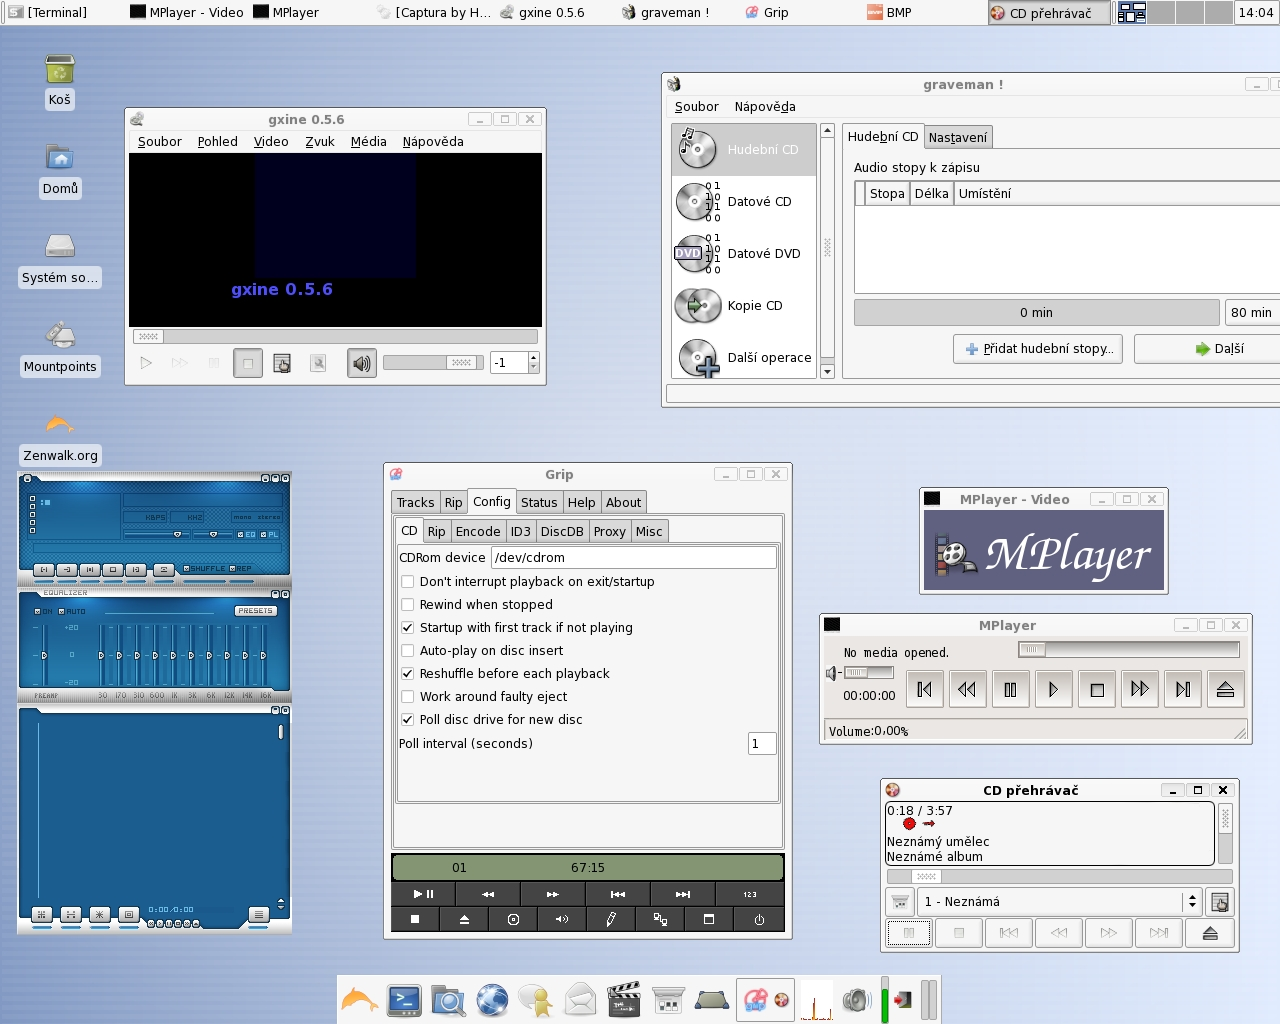1280x1024 pixels.
Task: Uncheck Poll disc drive for new disc
Action: (407, 720)
